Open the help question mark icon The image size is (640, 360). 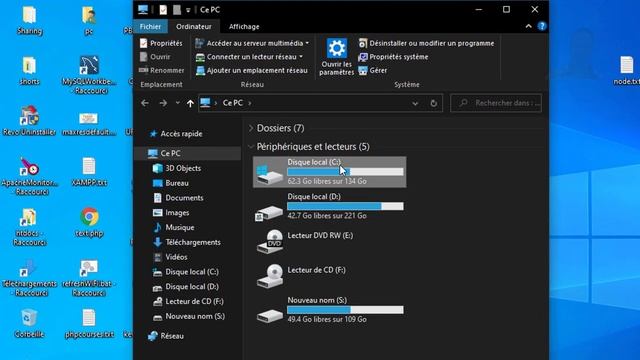[x=542, y=26]
